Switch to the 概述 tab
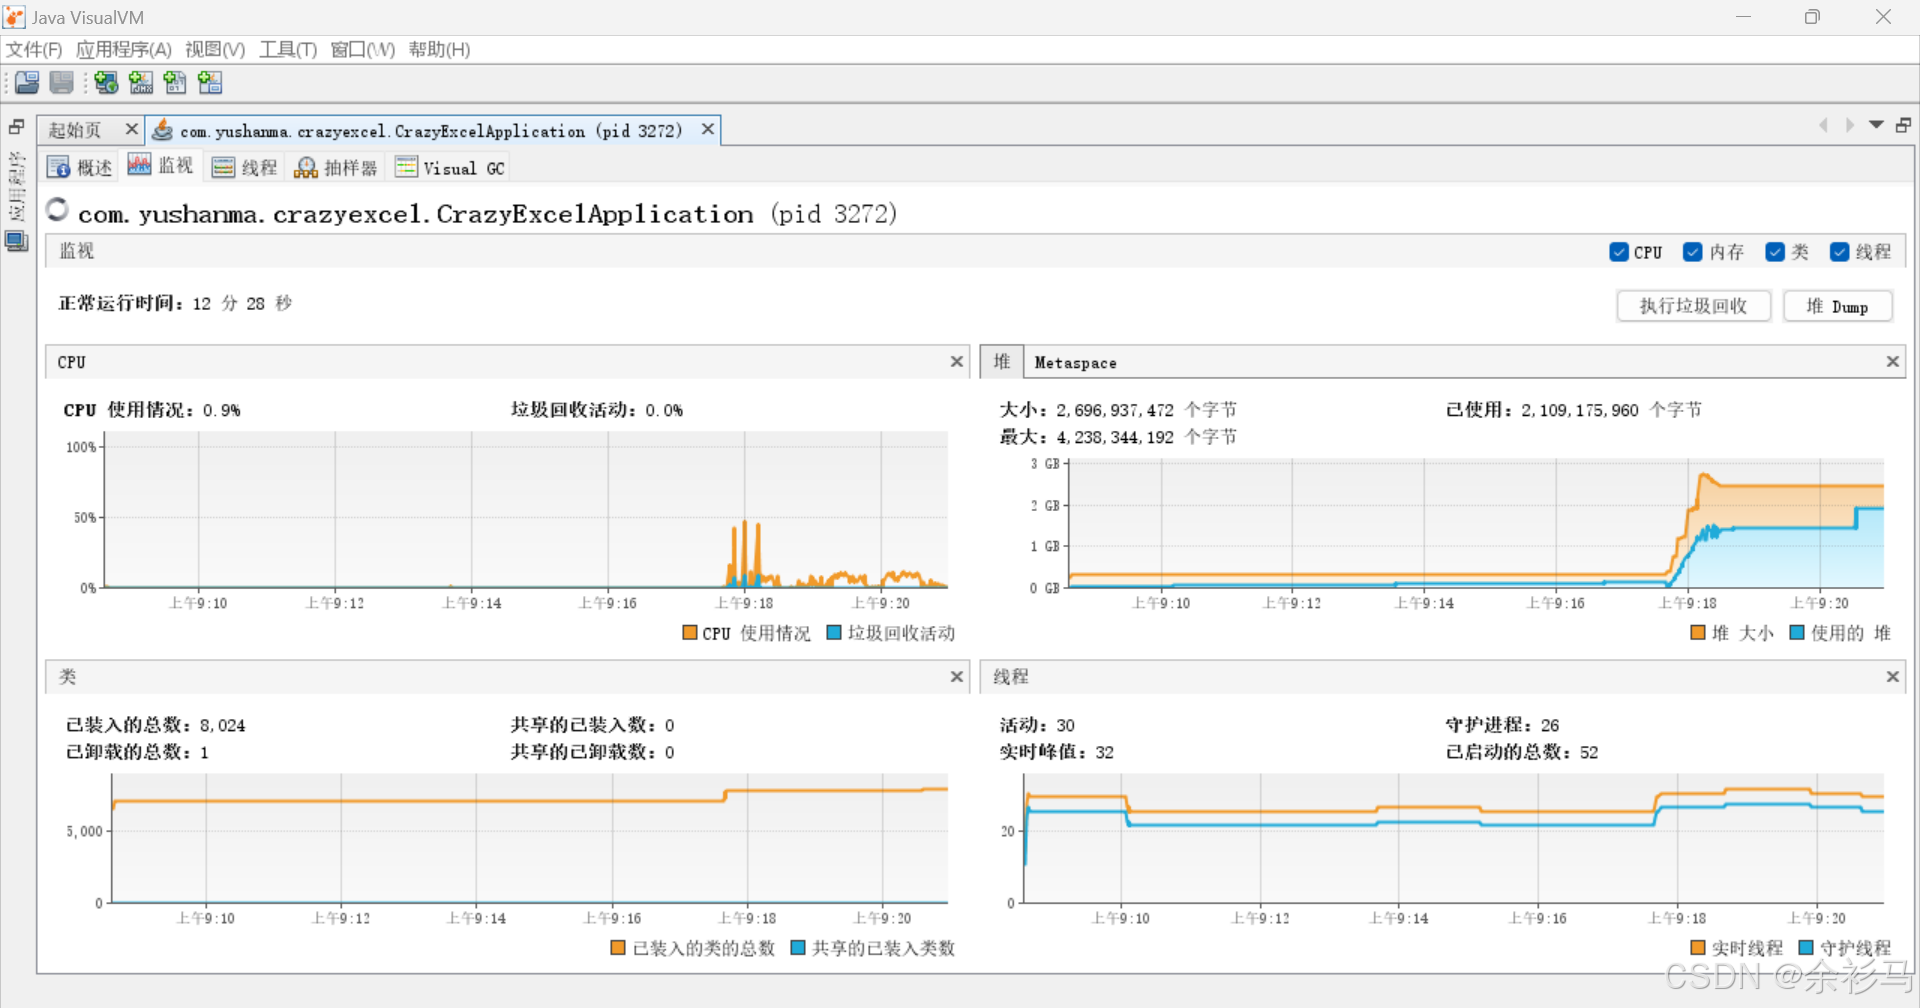The image size is (1920, 1008). tap(81, 167)
